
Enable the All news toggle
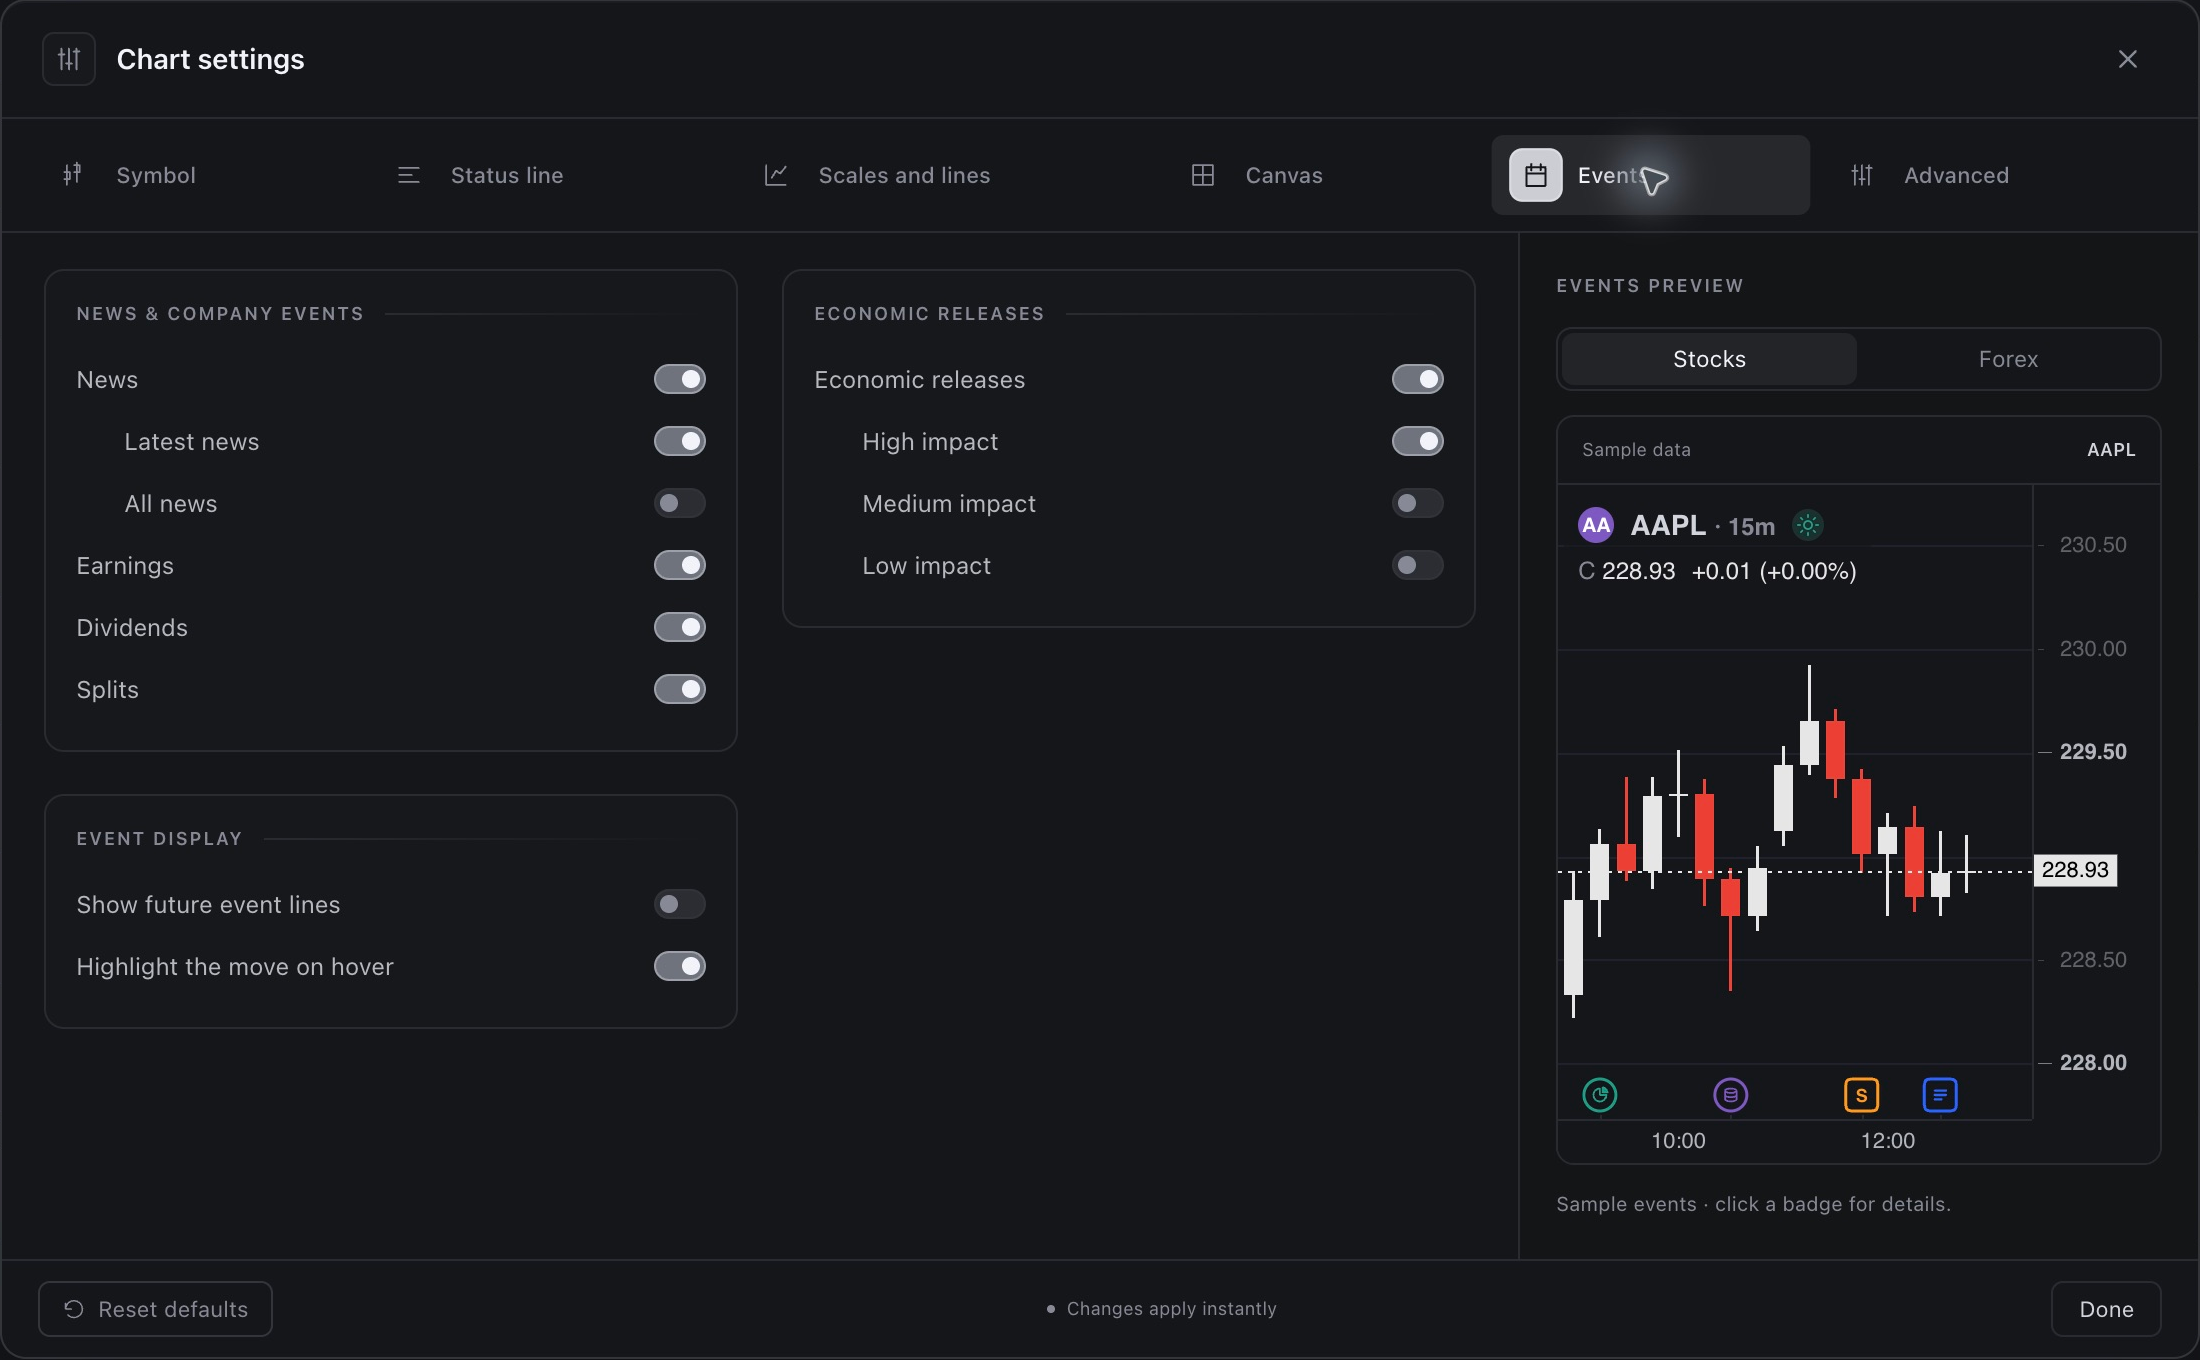pos(680,503)
